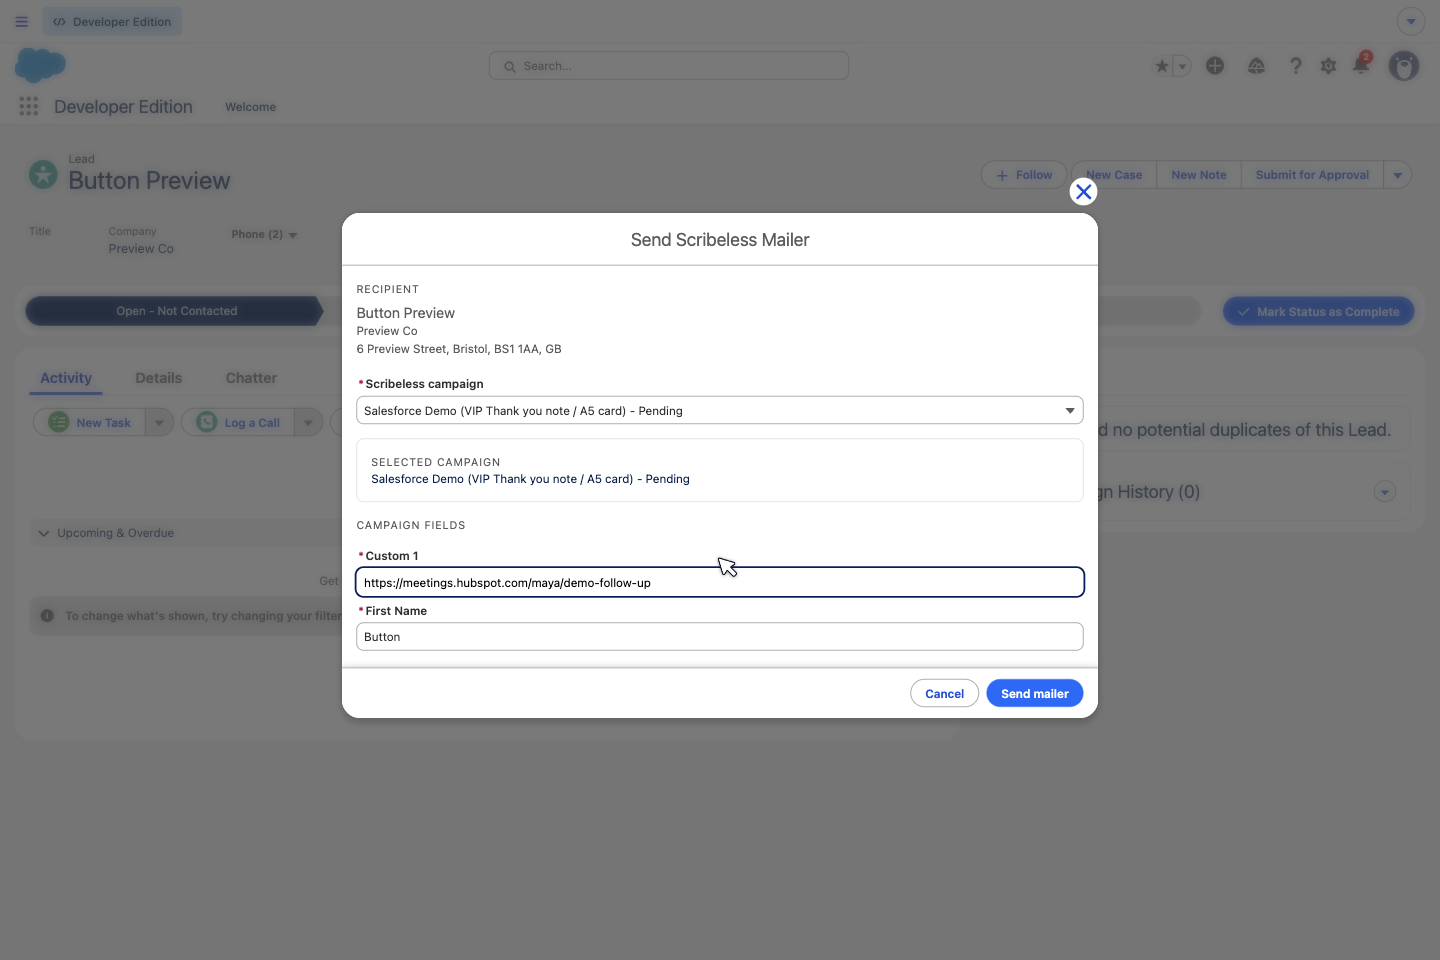1440x960 pixels.
Task: Click Mark Status as Complete
Action: click(x=1318, y=311)
